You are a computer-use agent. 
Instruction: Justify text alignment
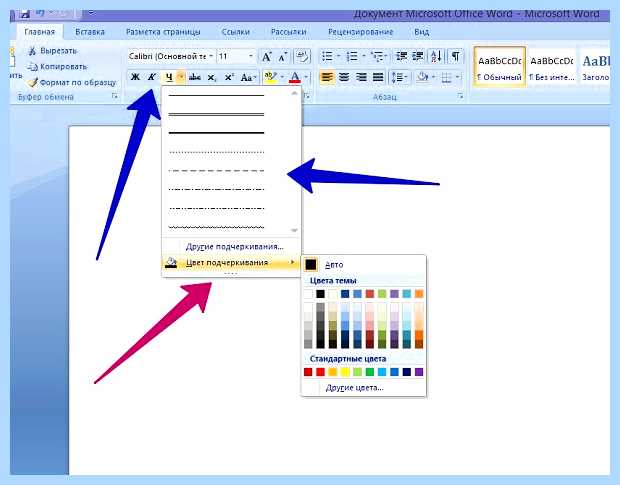pos(378,77)
